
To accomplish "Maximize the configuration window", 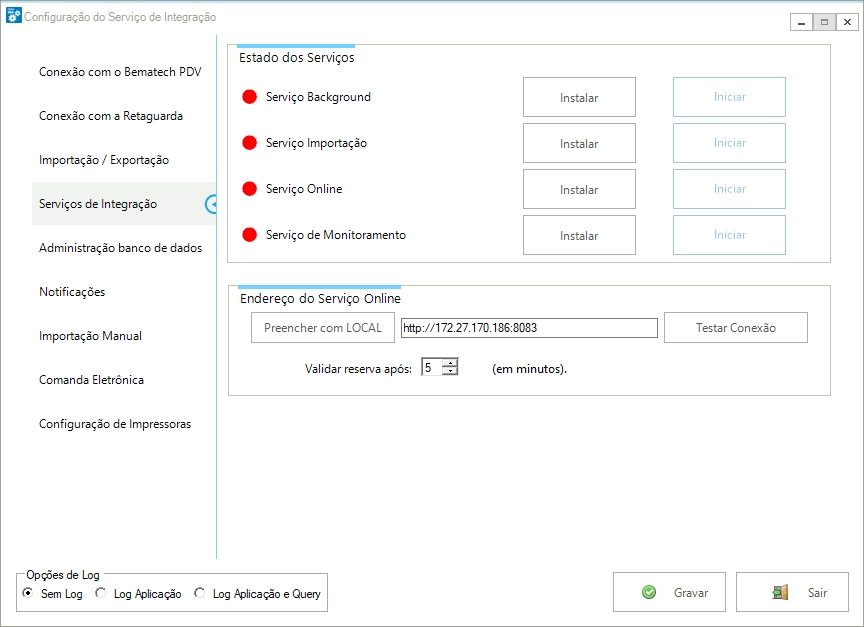I will 824,22.
